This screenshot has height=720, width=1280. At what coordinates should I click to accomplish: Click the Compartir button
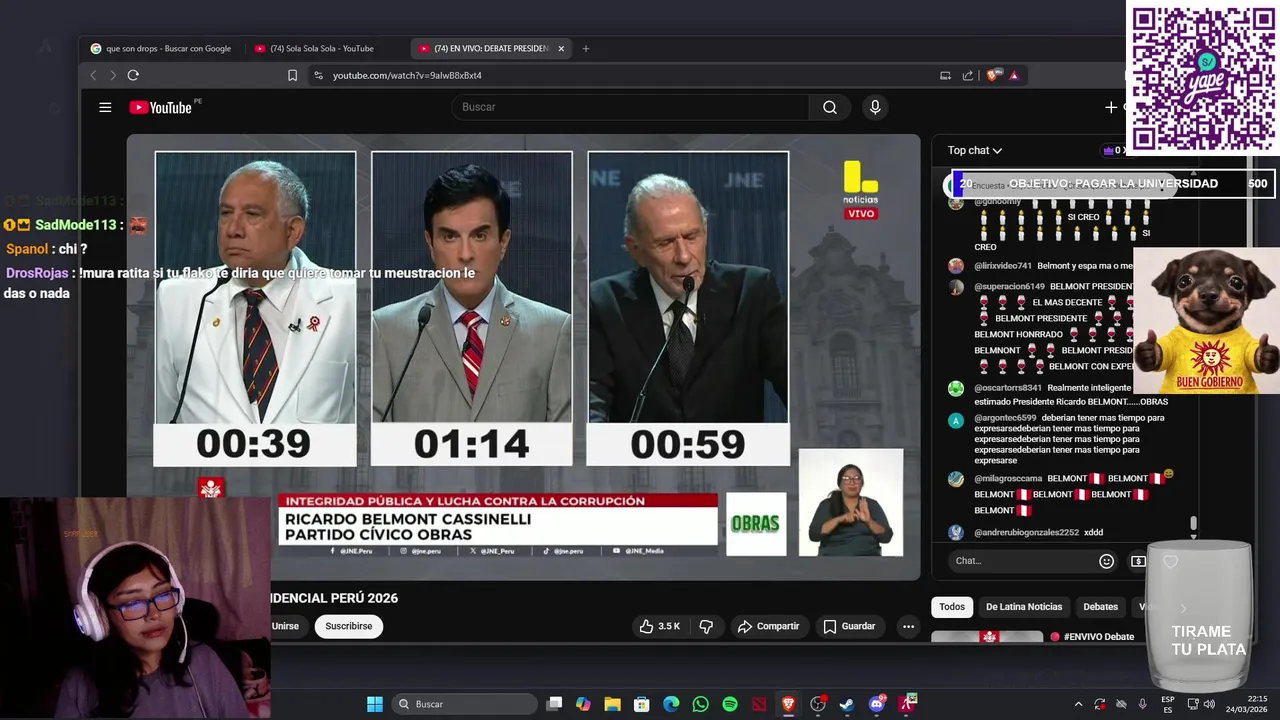click(x=768, y=626)
